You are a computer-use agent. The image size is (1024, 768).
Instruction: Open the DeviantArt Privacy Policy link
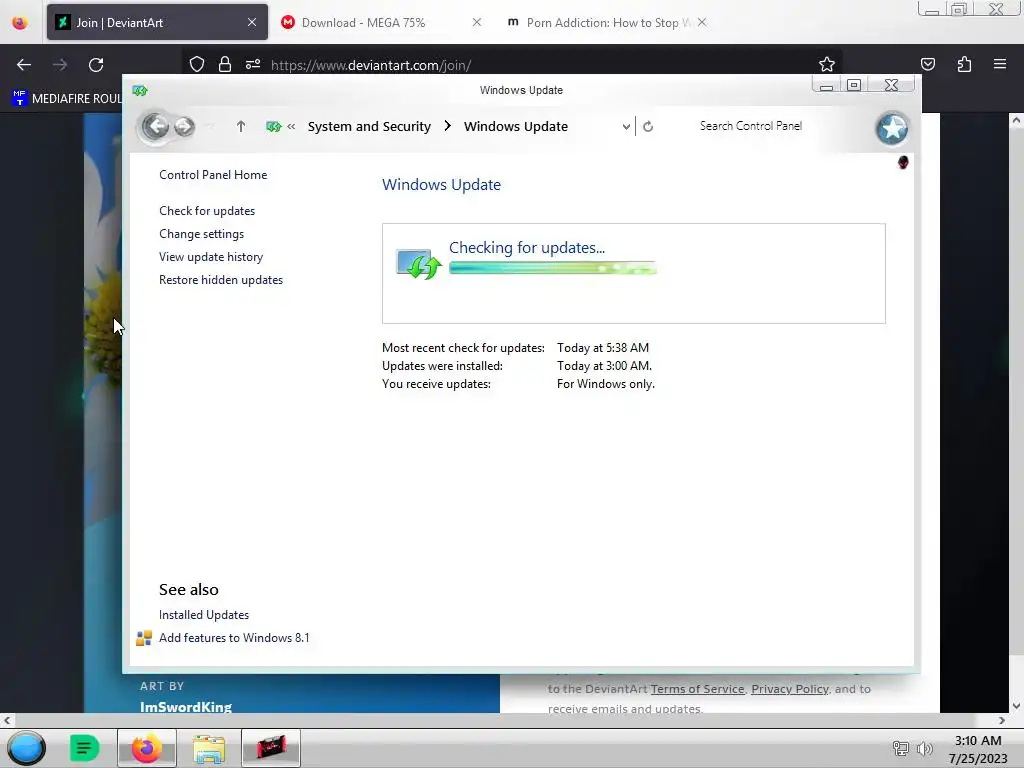(790, 689)
